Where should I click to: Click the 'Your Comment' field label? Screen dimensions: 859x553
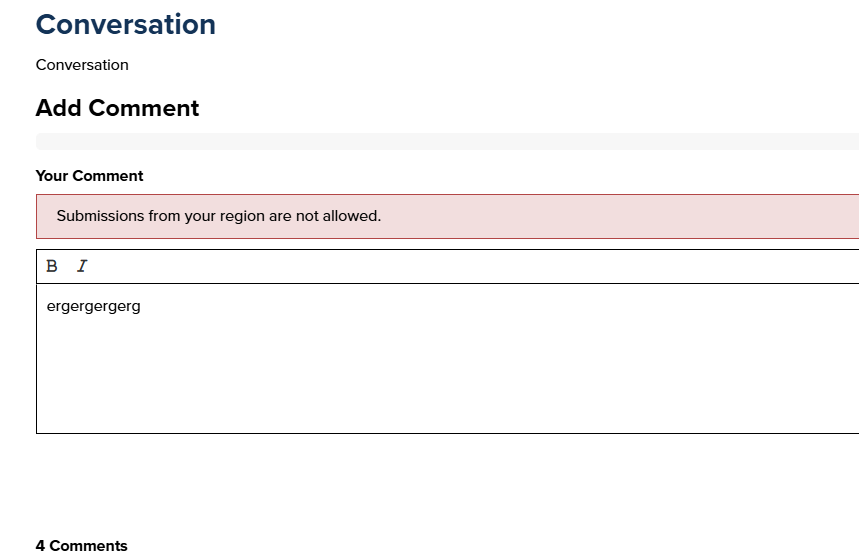(x=89, y=176)
